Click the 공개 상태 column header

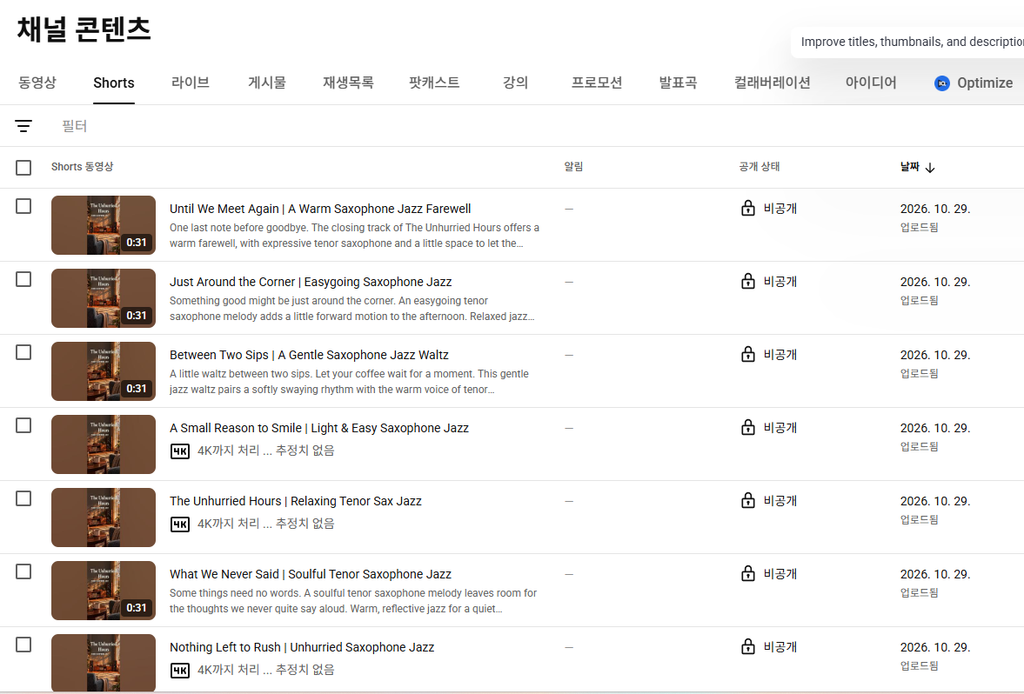760,167
